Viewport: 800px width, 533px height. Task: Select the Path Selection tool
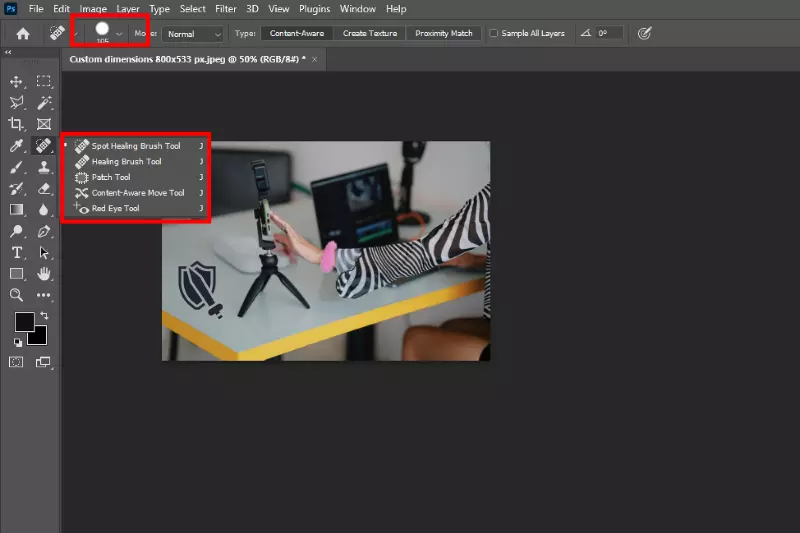pyautogui.click(x=43, y=253)
